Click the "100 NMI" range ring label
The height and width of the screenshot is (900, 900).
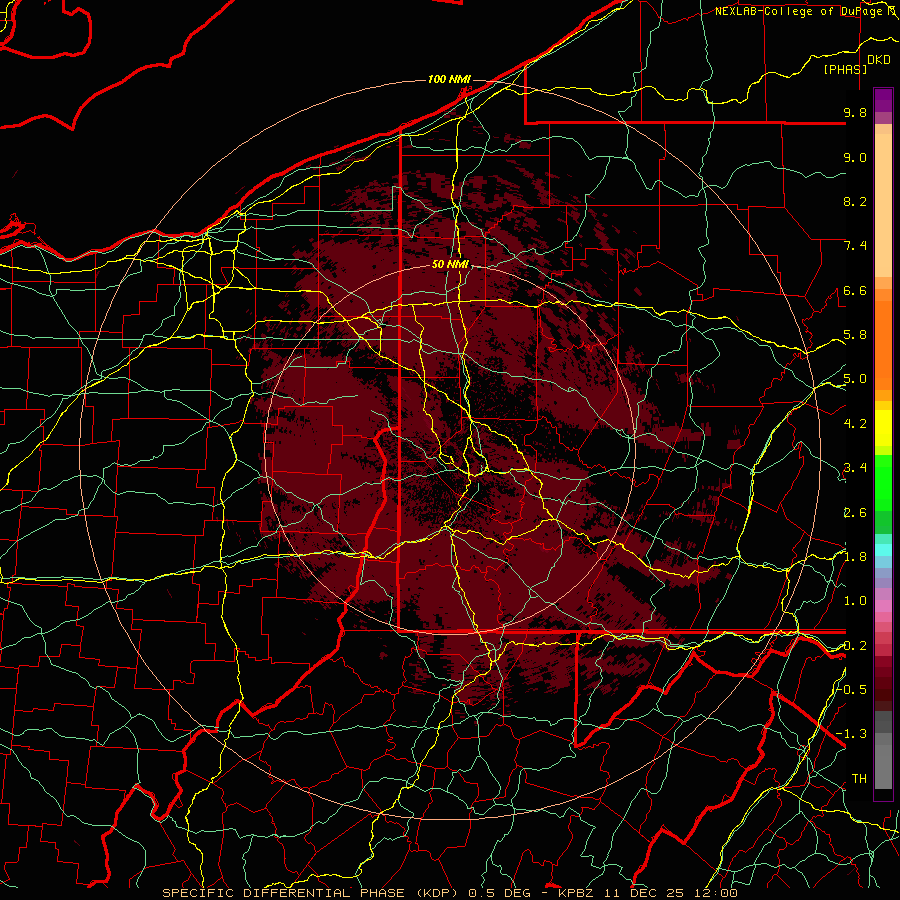tap(449, 79)
